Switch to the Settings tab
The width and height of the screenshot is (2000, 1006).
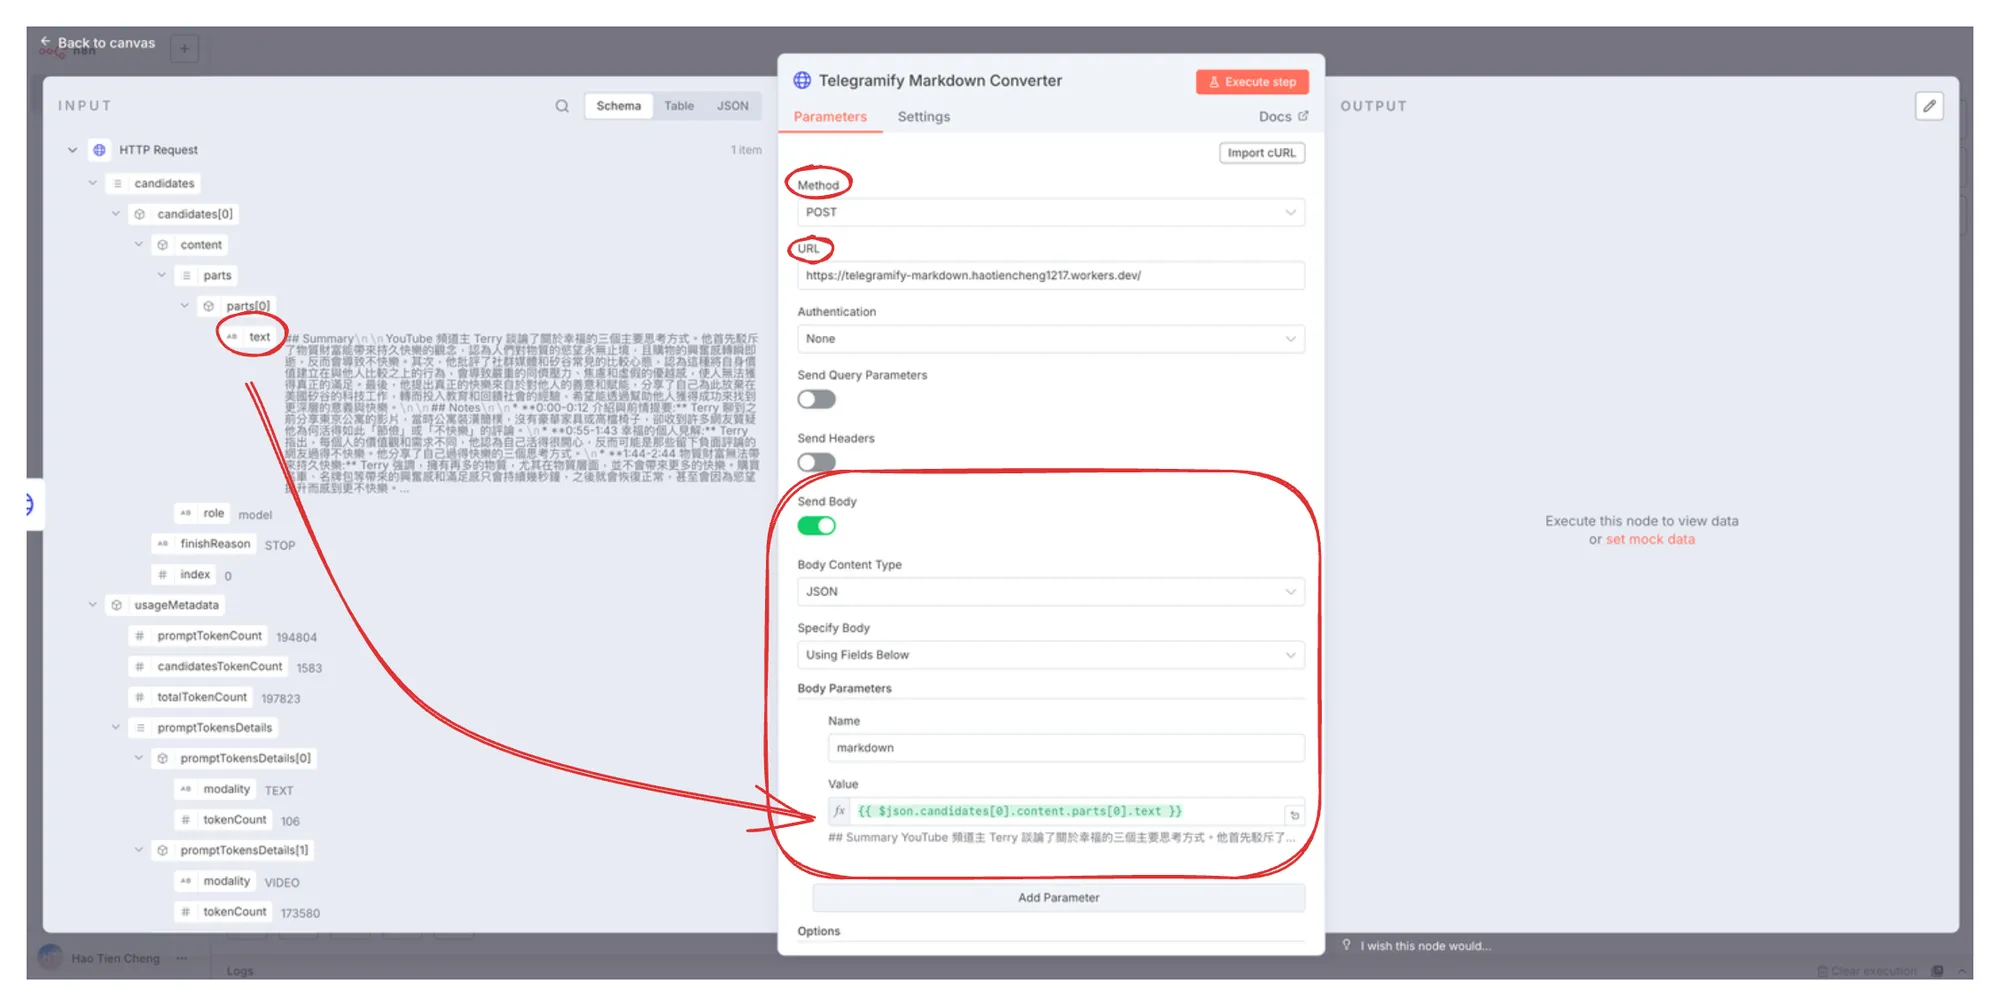pos(923,117)
